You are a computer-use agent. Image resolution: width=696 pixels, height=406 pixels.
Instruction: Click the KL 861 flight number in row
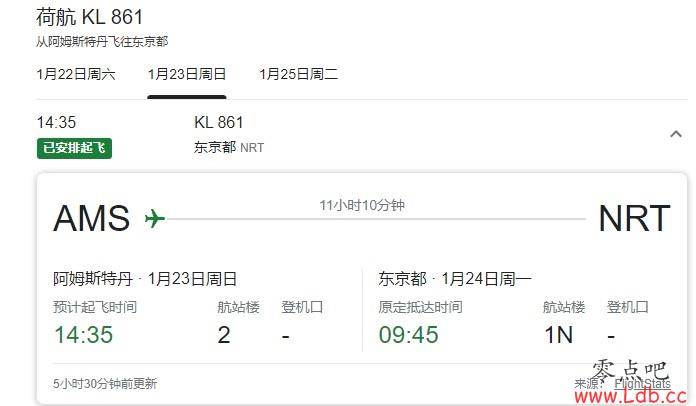click(x=218, y=122)
